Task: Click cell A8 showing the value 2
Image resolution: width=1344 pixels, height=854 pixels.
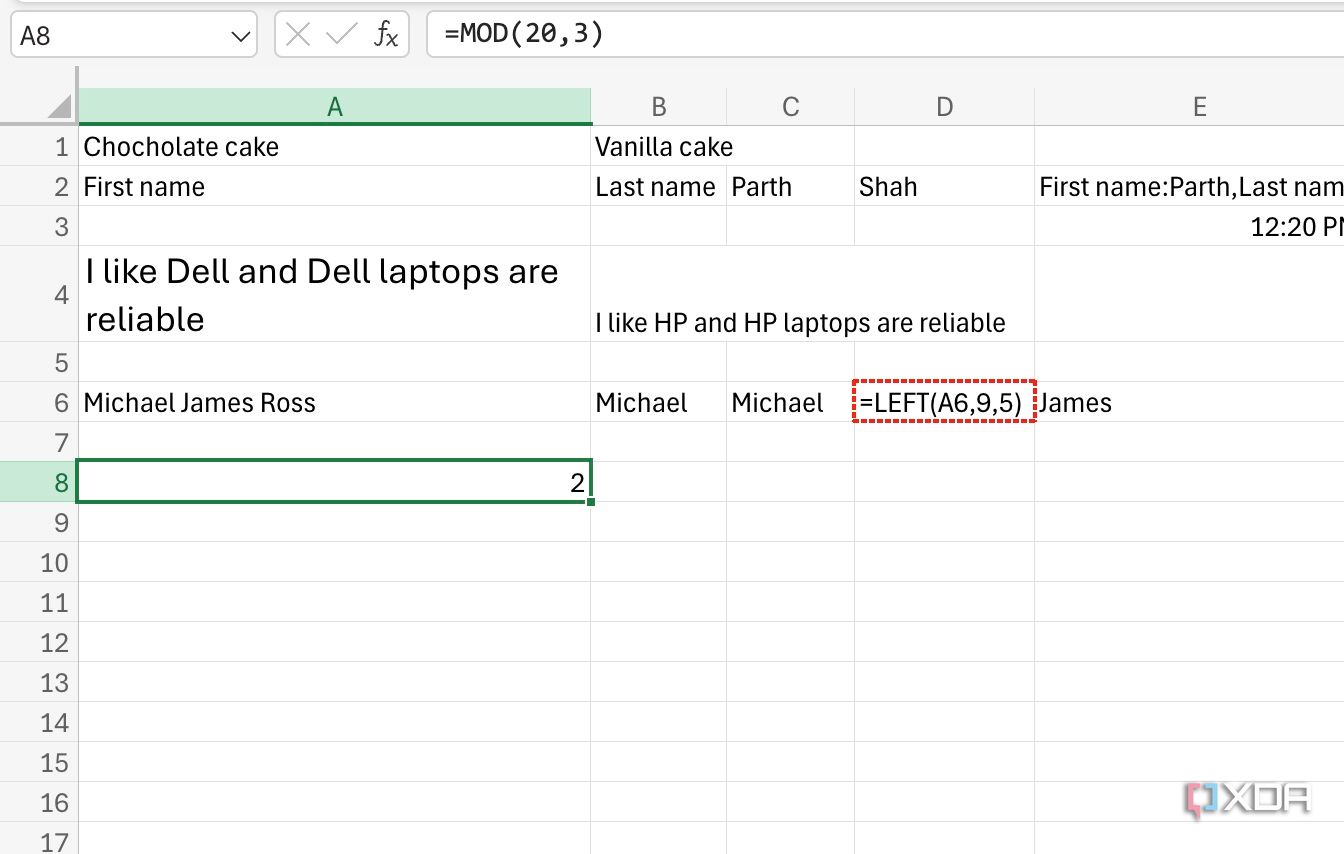Action: (x=335, y=482)
